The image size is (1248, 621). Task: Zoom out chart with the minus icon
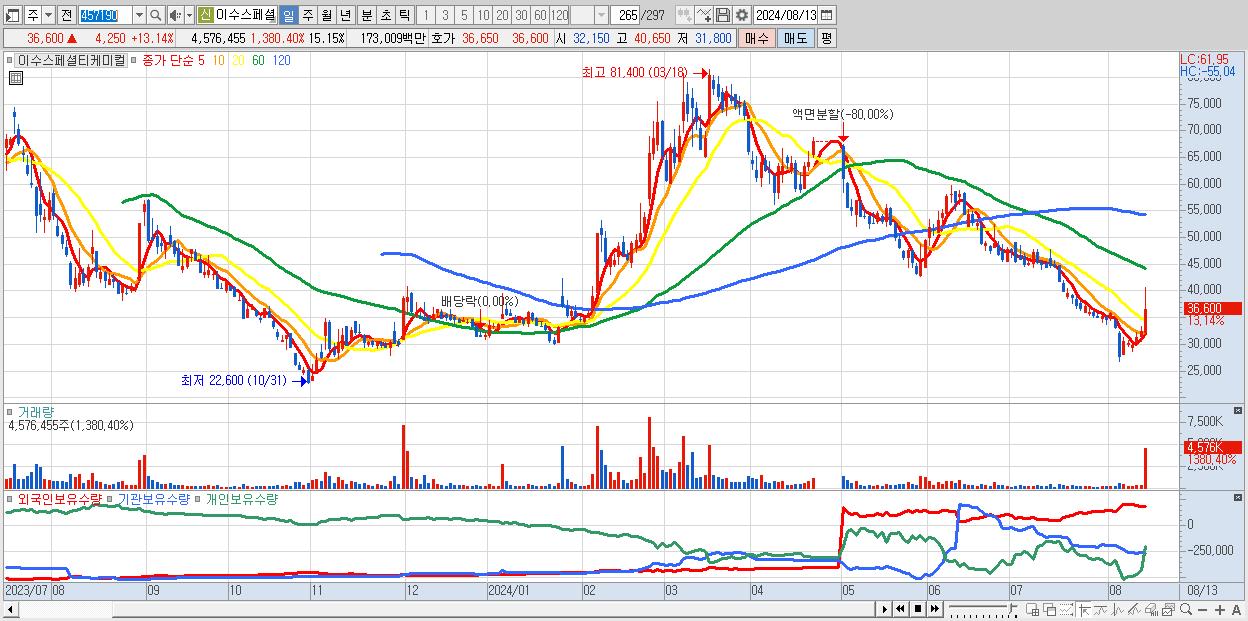[1202, 610]
